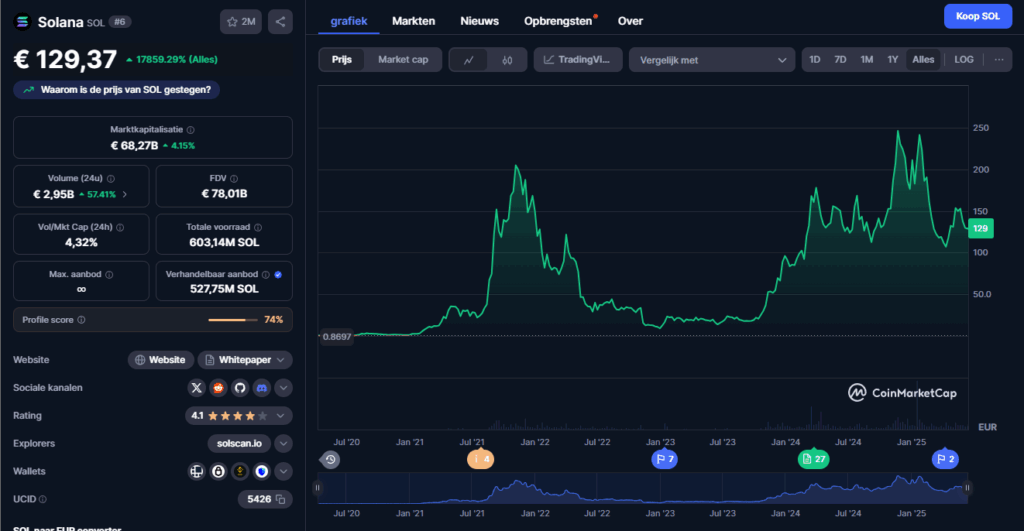Viewport: 1024px width, 531px height.
Task: Show info tooltip for Volume (24u)
Action: (111, 178)
